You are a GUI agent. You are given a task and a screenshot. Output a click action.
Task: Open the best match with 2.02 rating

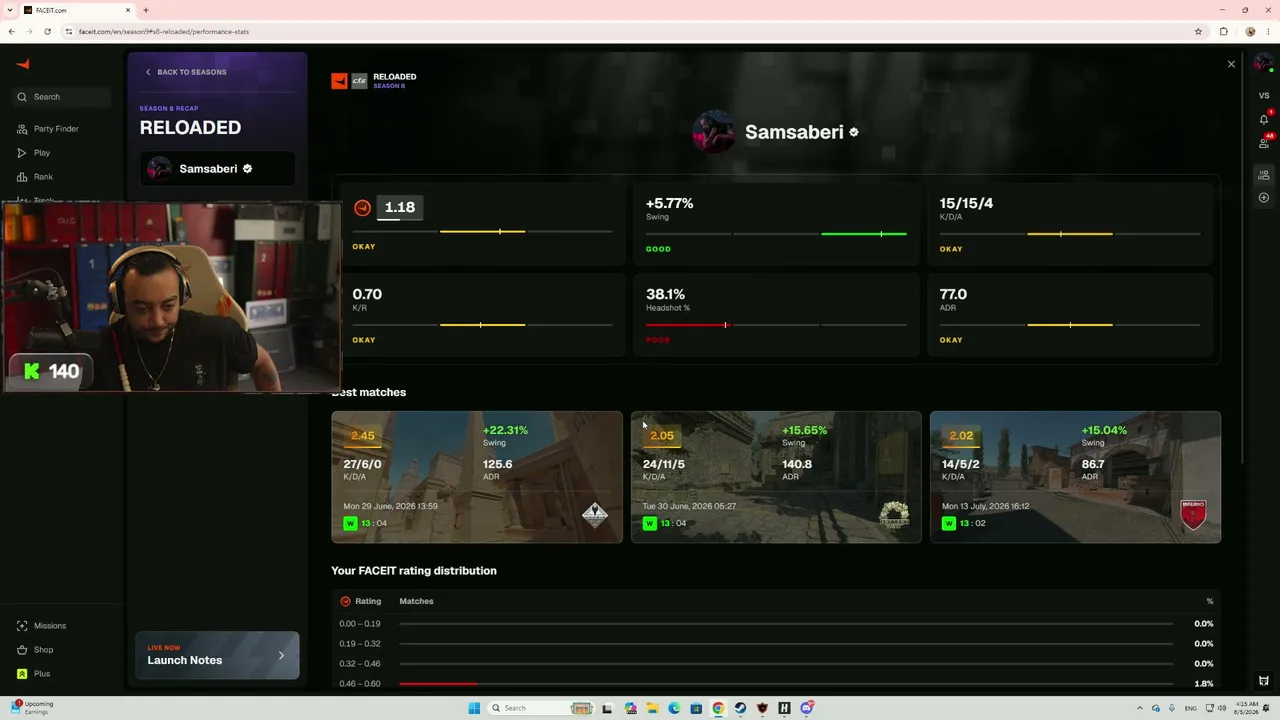pyautogui.click(x=1075, y=477)
